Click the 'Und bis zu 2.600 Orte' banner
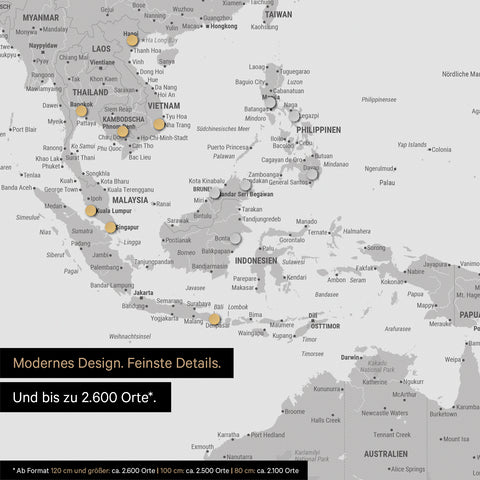Screen dimensions: 480x480 [x=85, y=397]
